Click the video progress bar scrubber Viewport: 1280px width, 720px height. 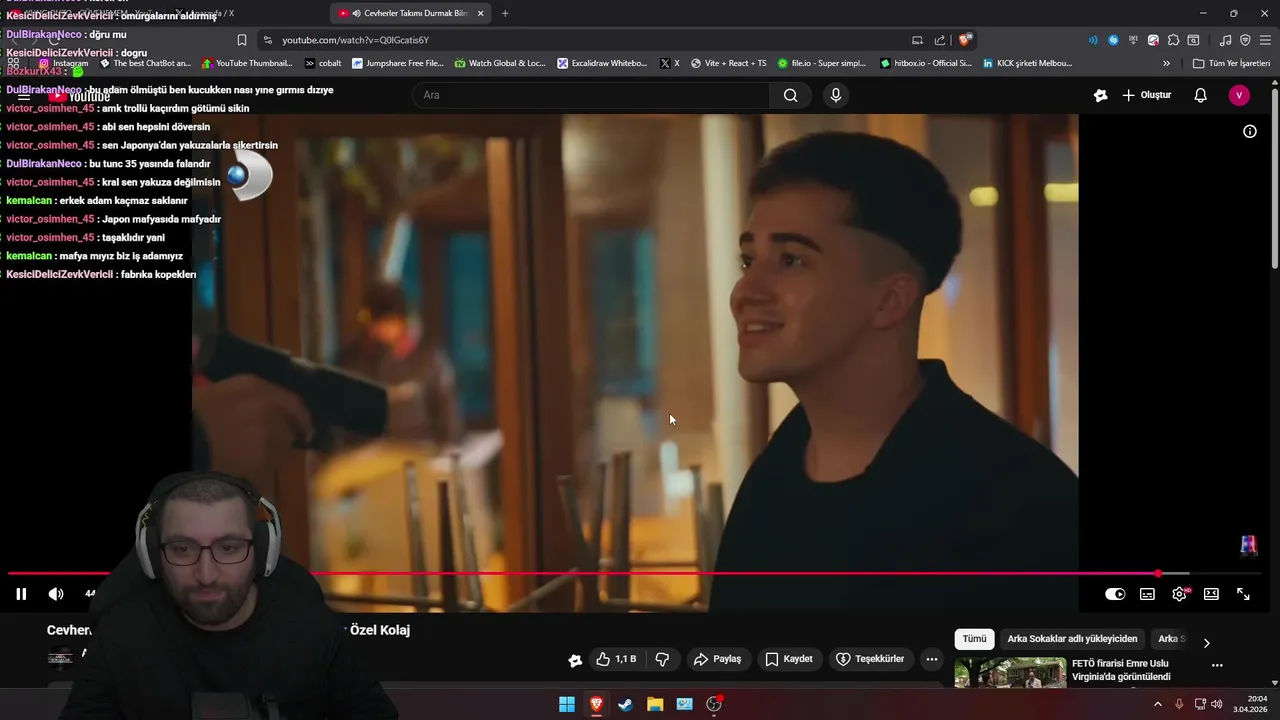[x=1158, y=574]
